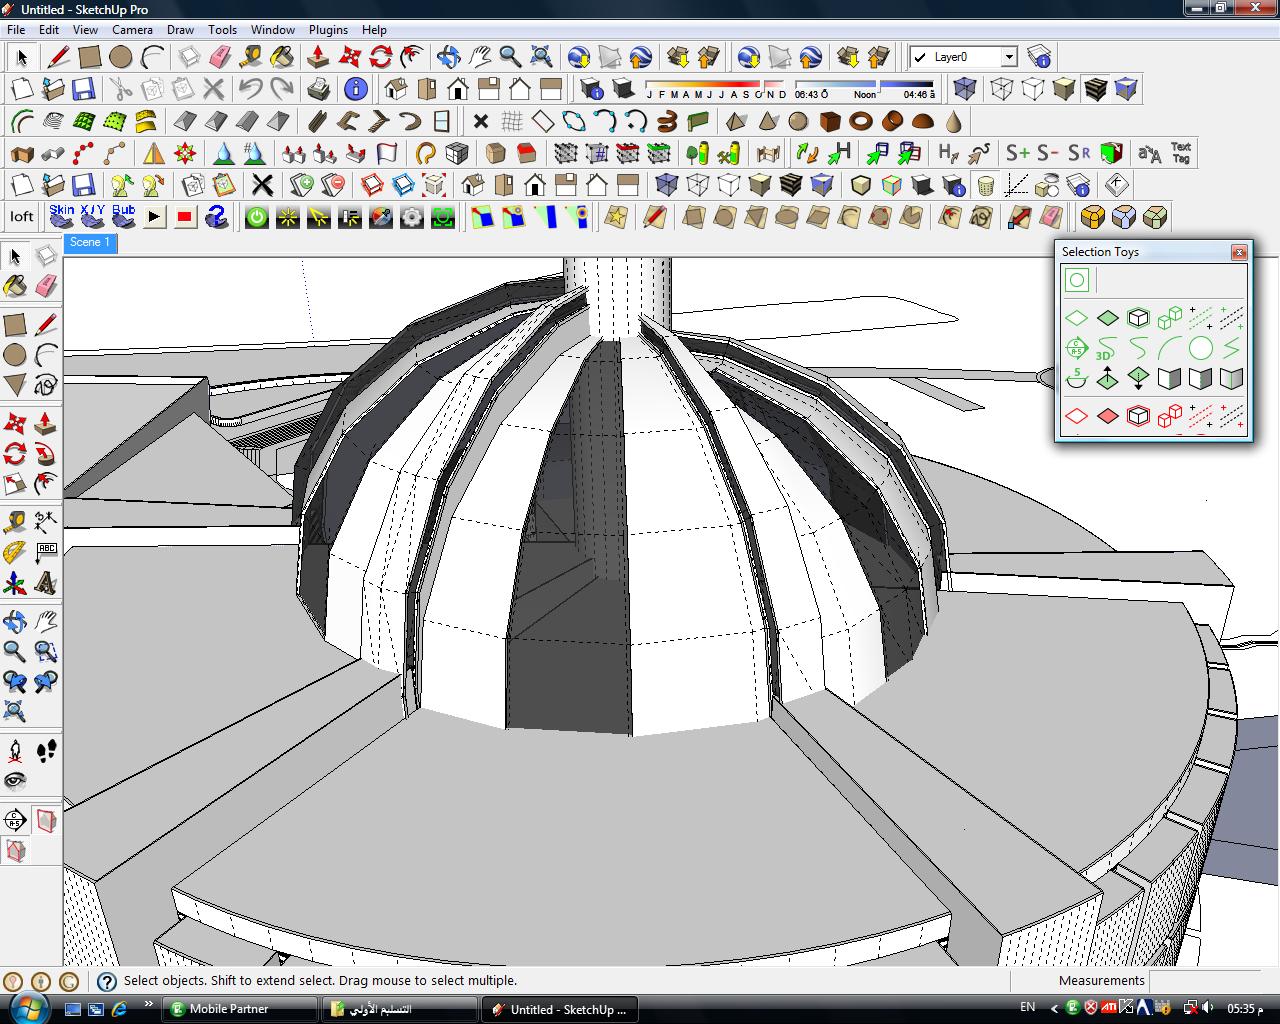This screenshot has height=1024, width=1280.
Task: Click the Undo arrow icon
Action: 251,89
